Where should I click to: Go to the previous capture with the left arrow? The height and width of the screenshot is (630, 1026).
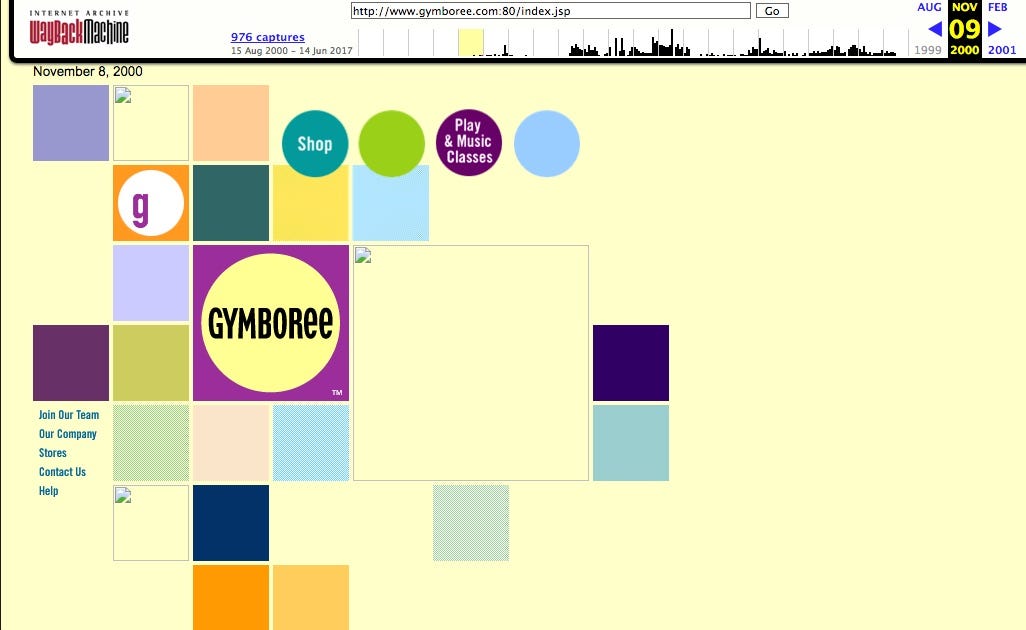[935, 29]
